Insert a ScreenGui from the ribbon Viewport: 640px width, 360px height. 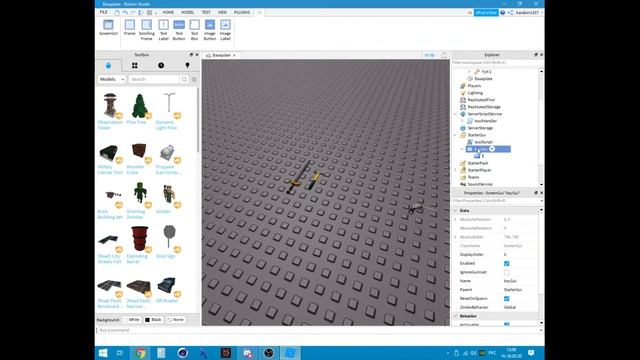(108, 28)
